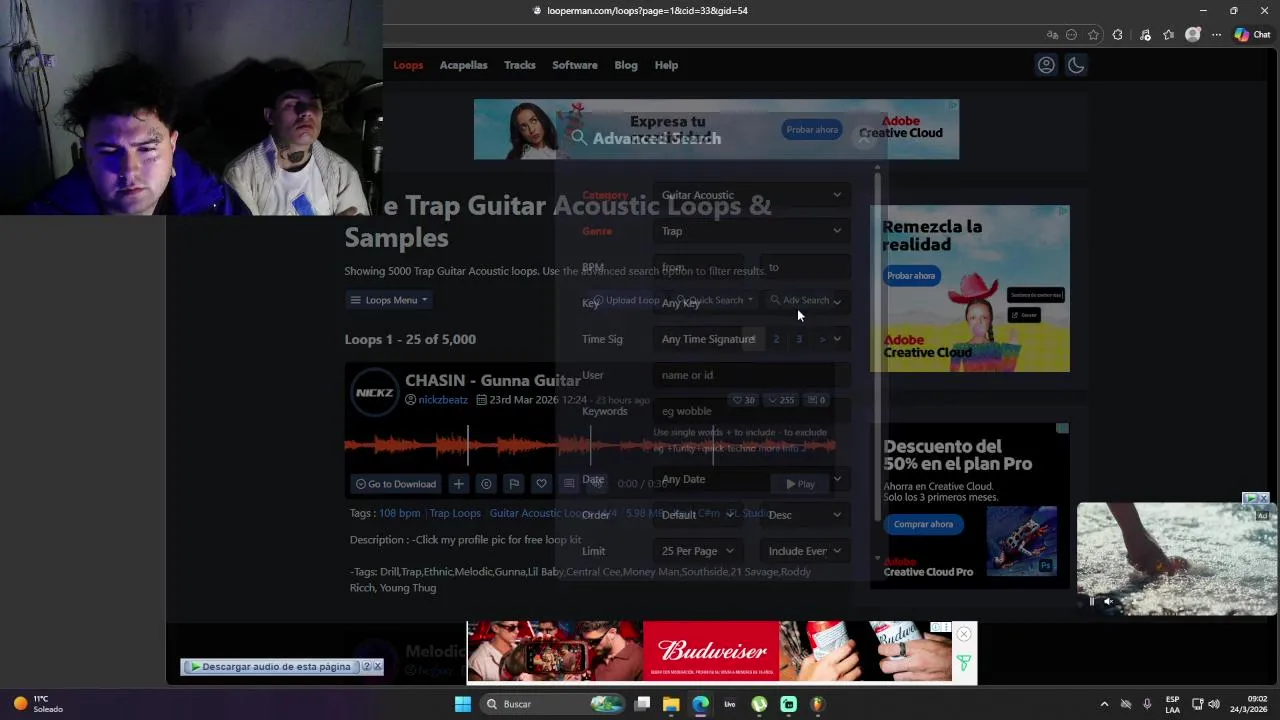The image size is (1280, 720).
Task: Open the CHASIN - Gunna Guitar title
Action: [x=493, y=380]
